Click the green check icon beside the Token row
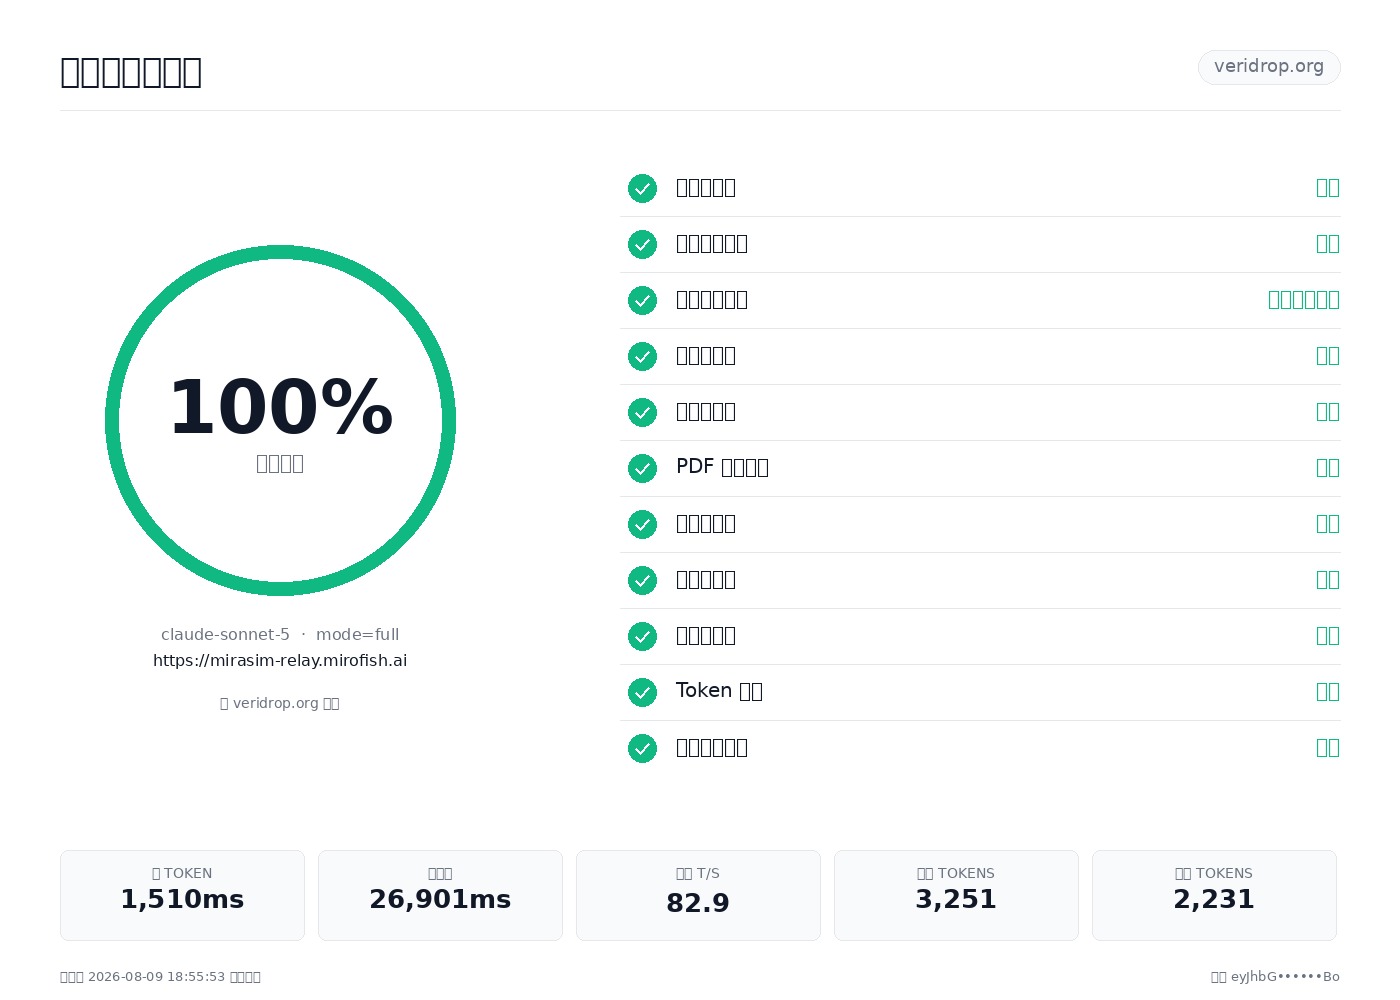 coord(642,692)
